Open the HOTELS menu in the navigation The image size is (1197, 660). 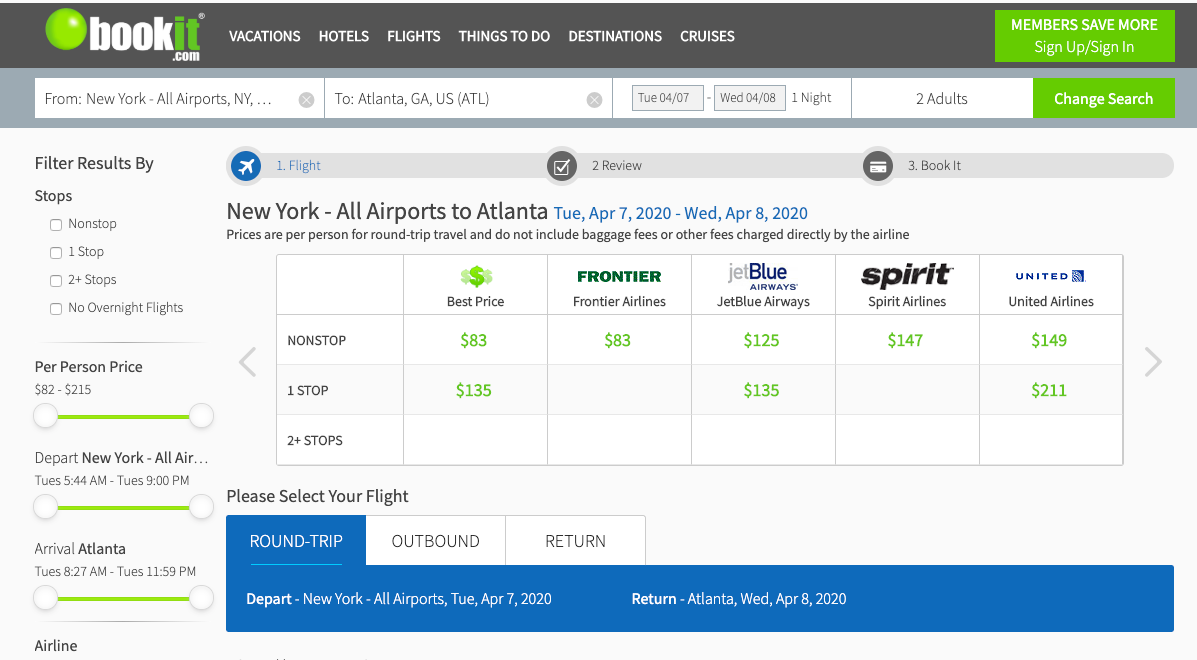[x=343, y=36]
